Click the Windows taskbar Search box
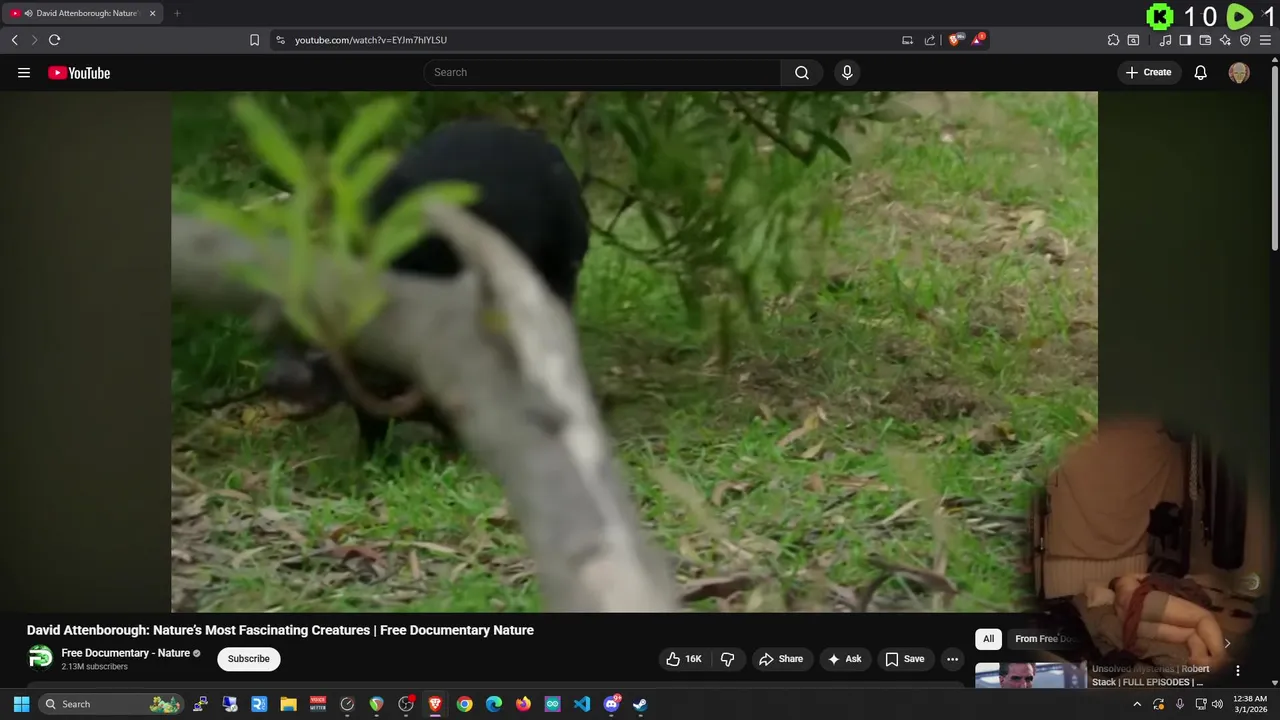The height and width of the screenshot is (720, 1280). [x=111, y=704]
